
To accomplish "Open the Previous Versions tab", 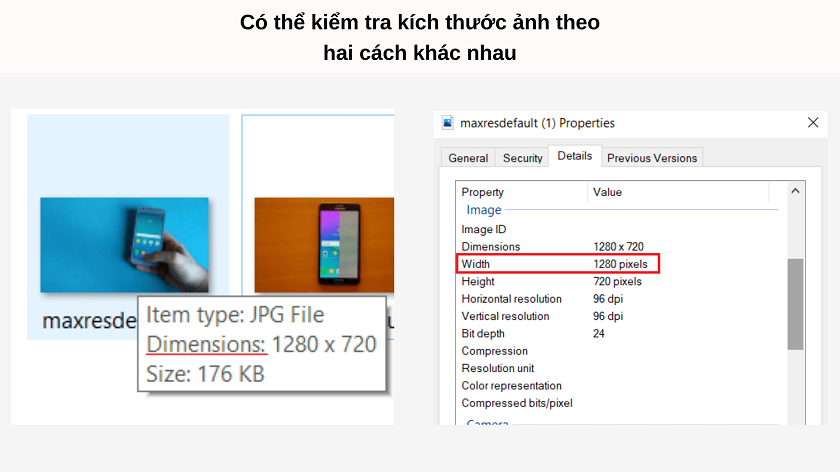I will pos(651,158).
